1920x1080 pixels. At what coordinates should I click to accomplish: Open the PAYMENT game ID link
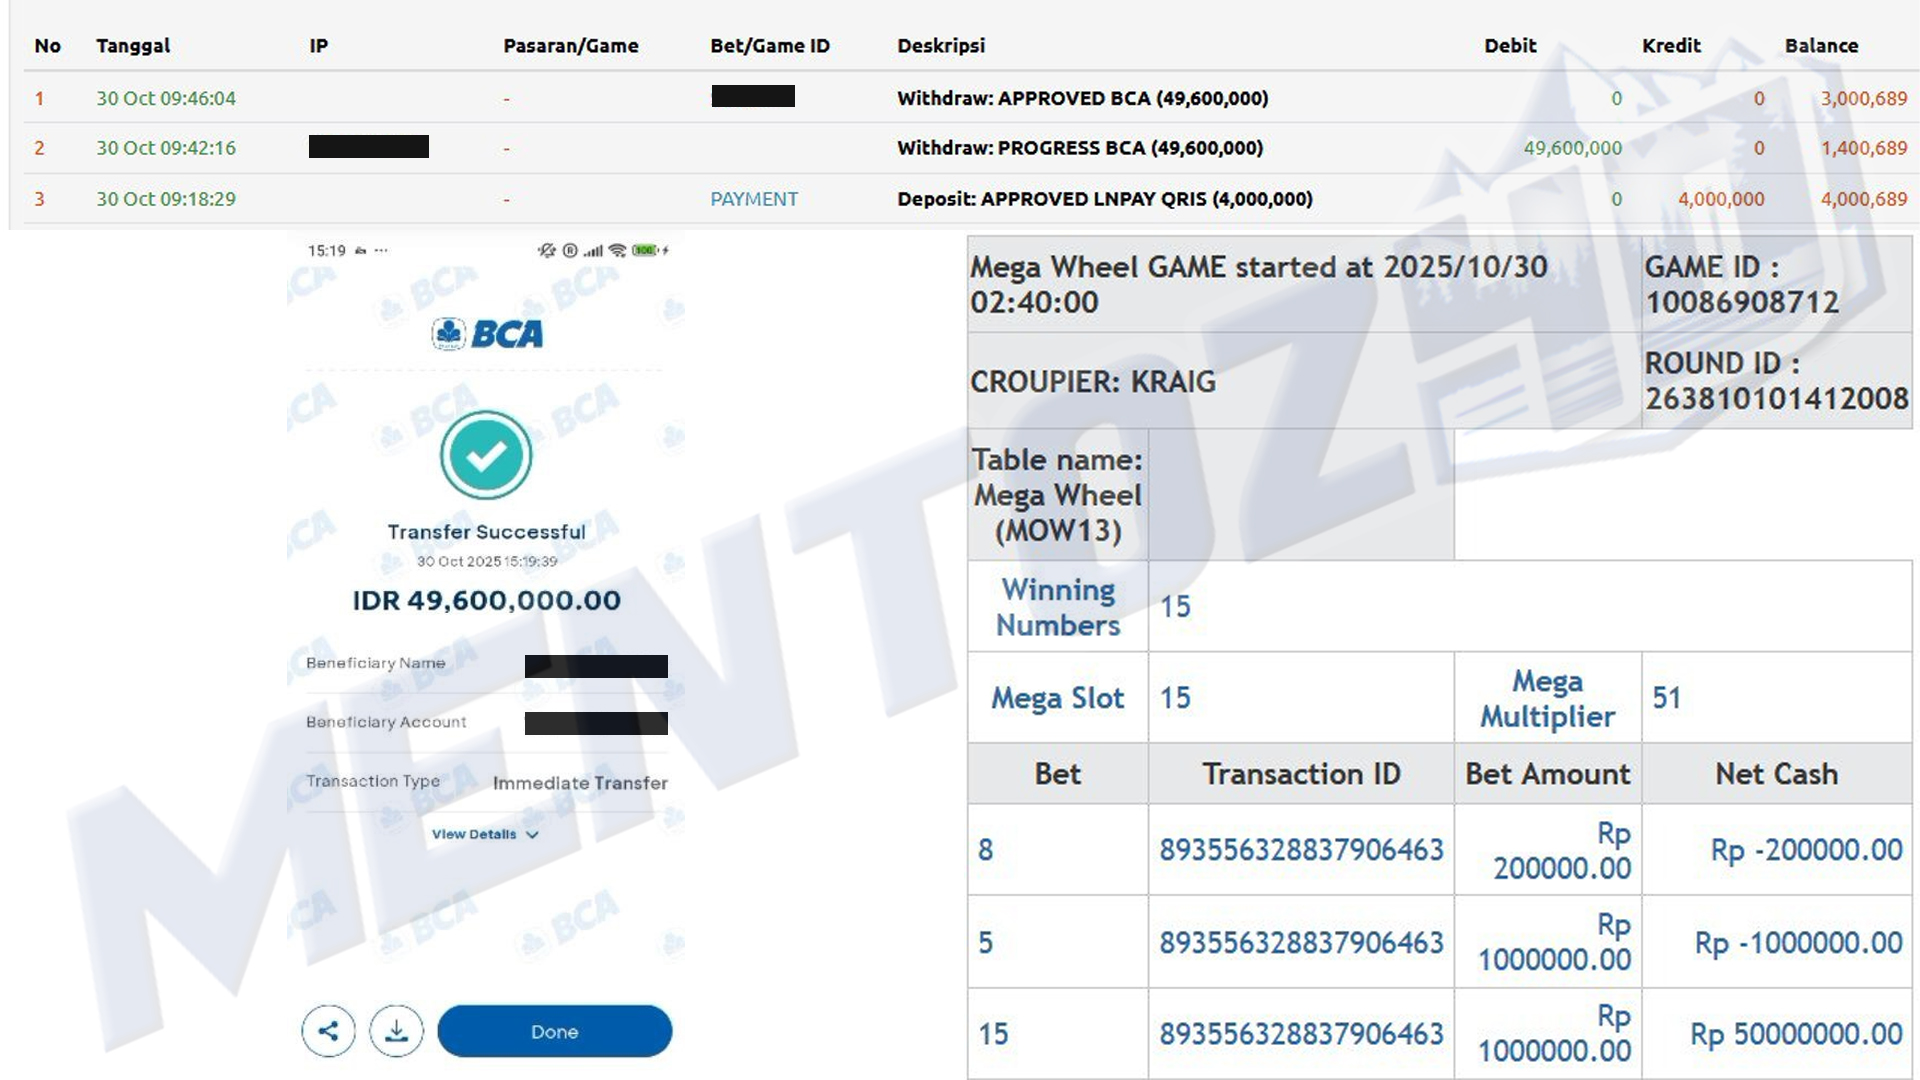pyautogui.click(x=753, y=199)
